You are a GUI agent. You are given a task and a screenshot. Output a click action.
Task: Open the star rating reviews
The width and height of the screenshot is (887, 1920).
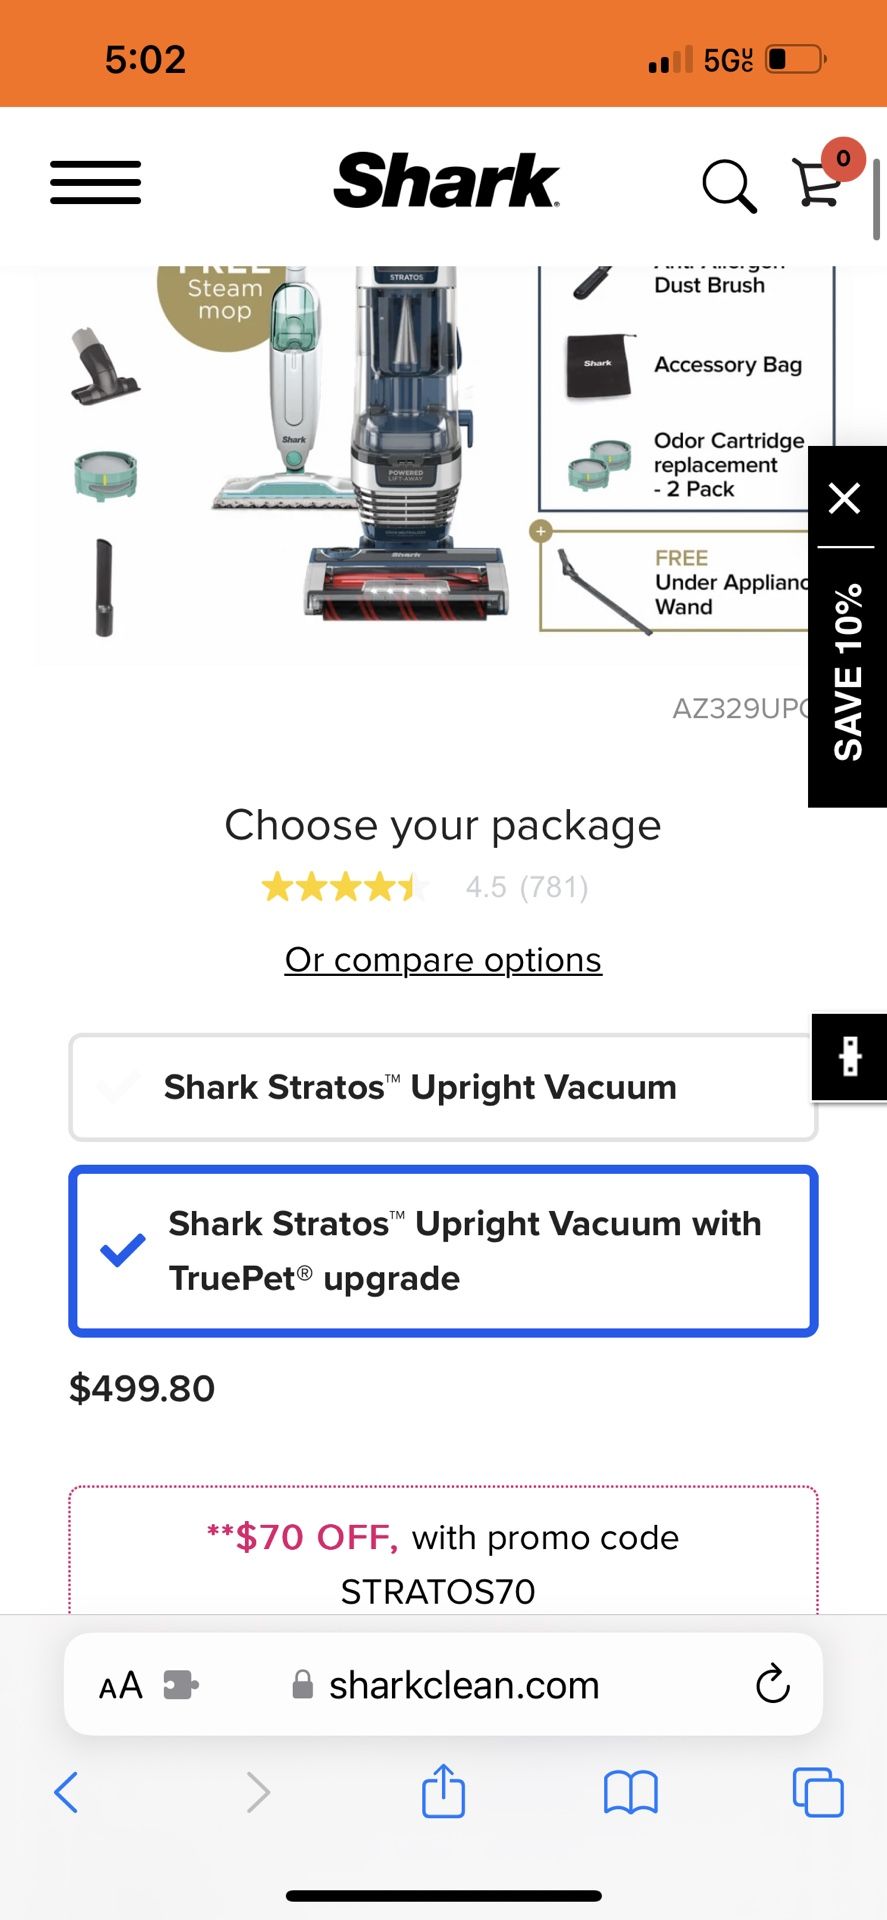pyautogui.click(x=345, y=887)
